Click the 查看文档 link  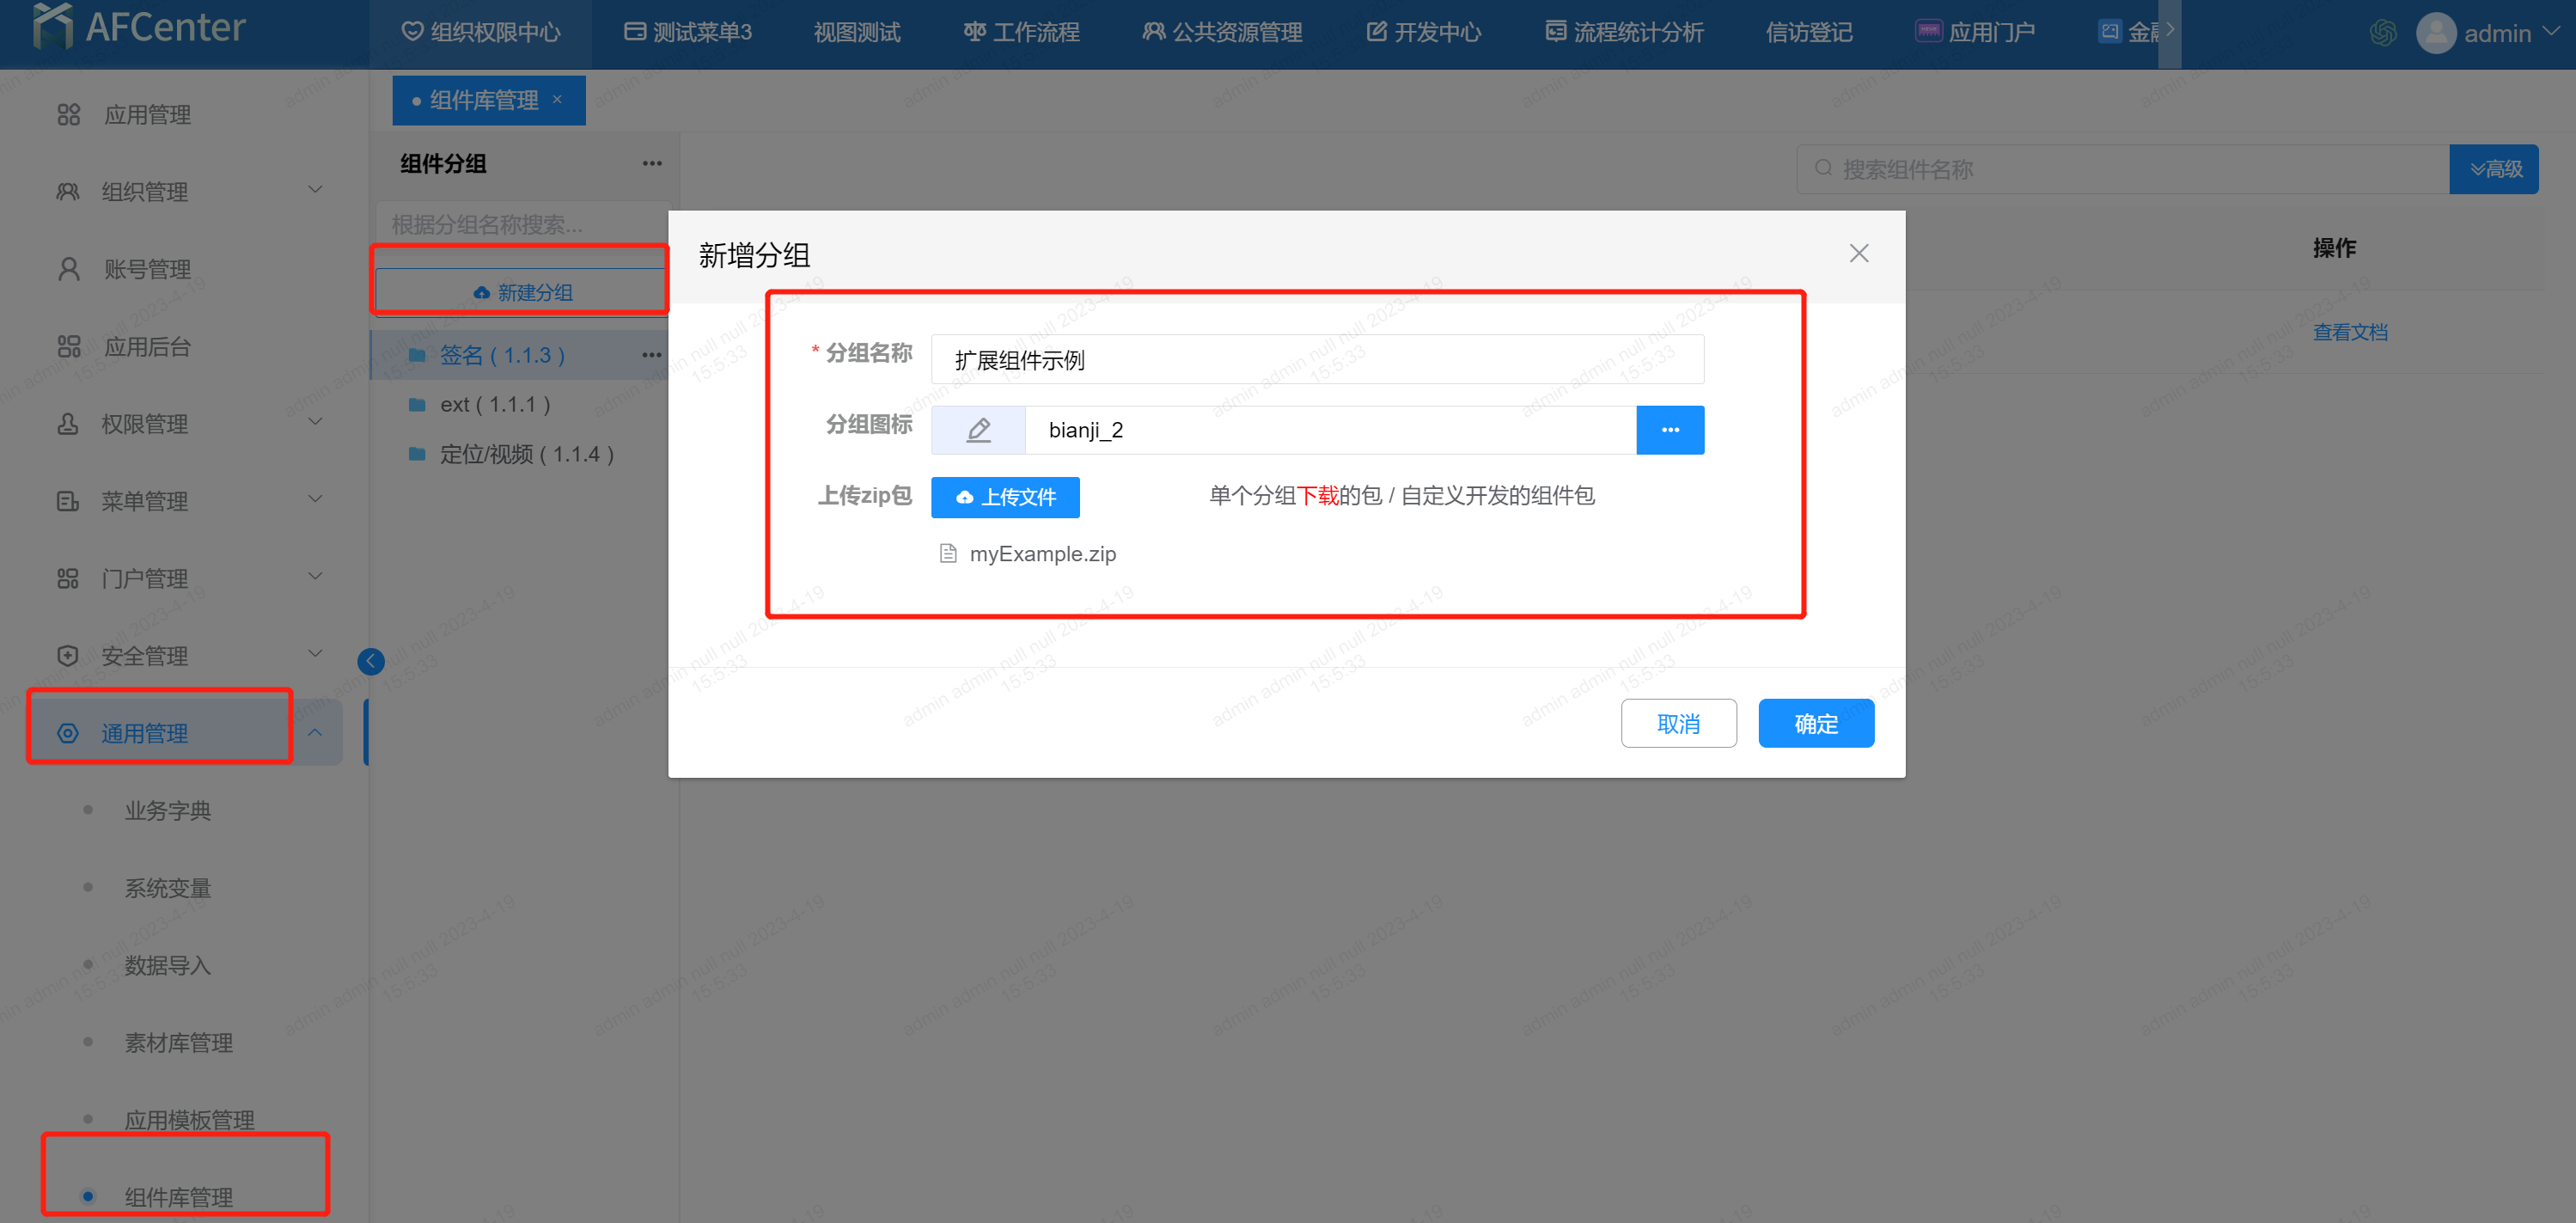2349,332
